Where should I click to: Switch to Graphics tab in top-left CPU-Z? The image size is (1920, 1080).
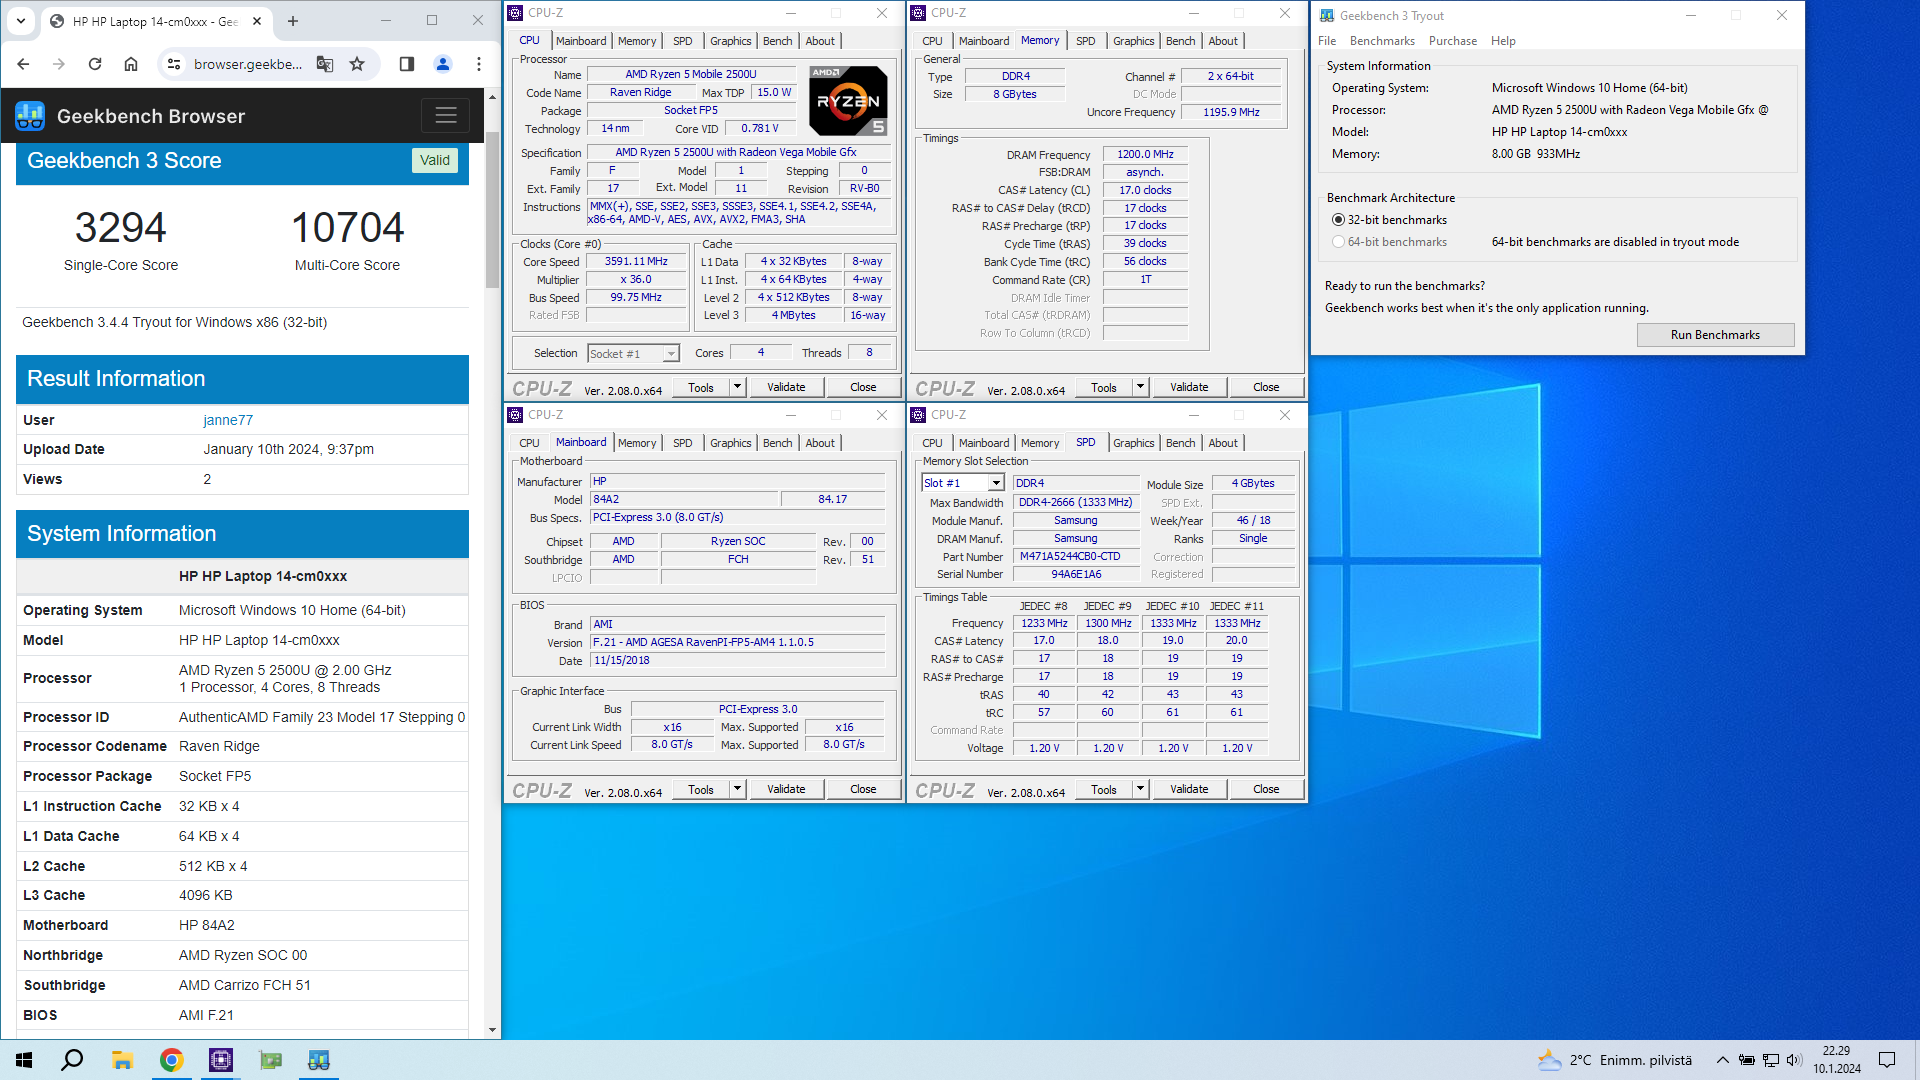[730, 41]
